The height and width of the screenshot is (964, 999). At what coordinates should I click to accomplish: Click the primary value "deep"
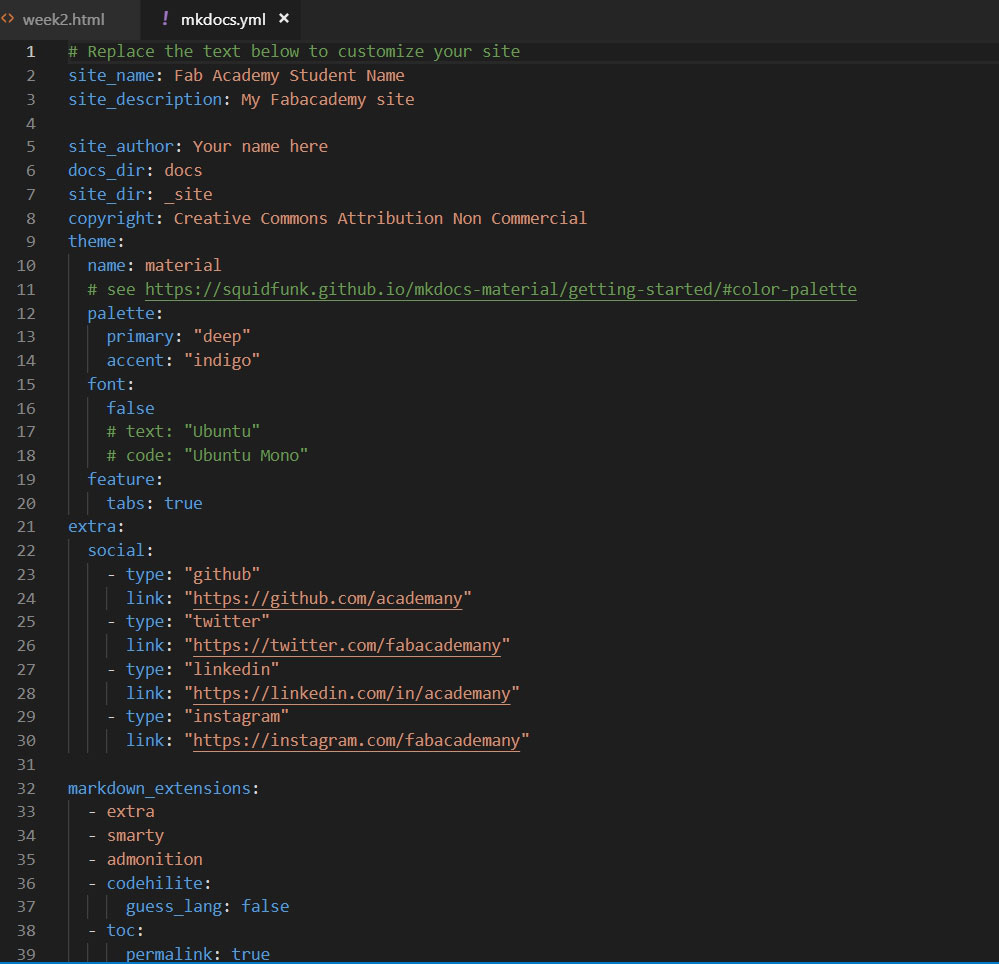coord(222,336)
